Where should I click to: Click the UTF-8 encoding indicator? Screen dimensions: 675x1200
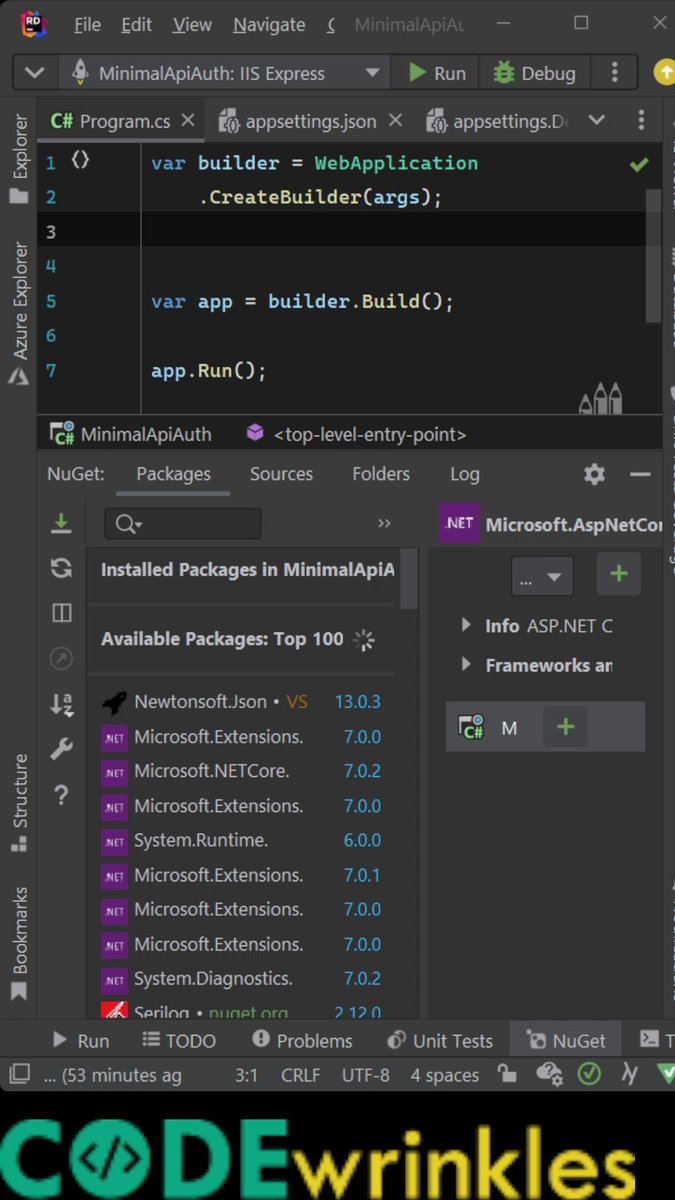[x=365, y=1075]
